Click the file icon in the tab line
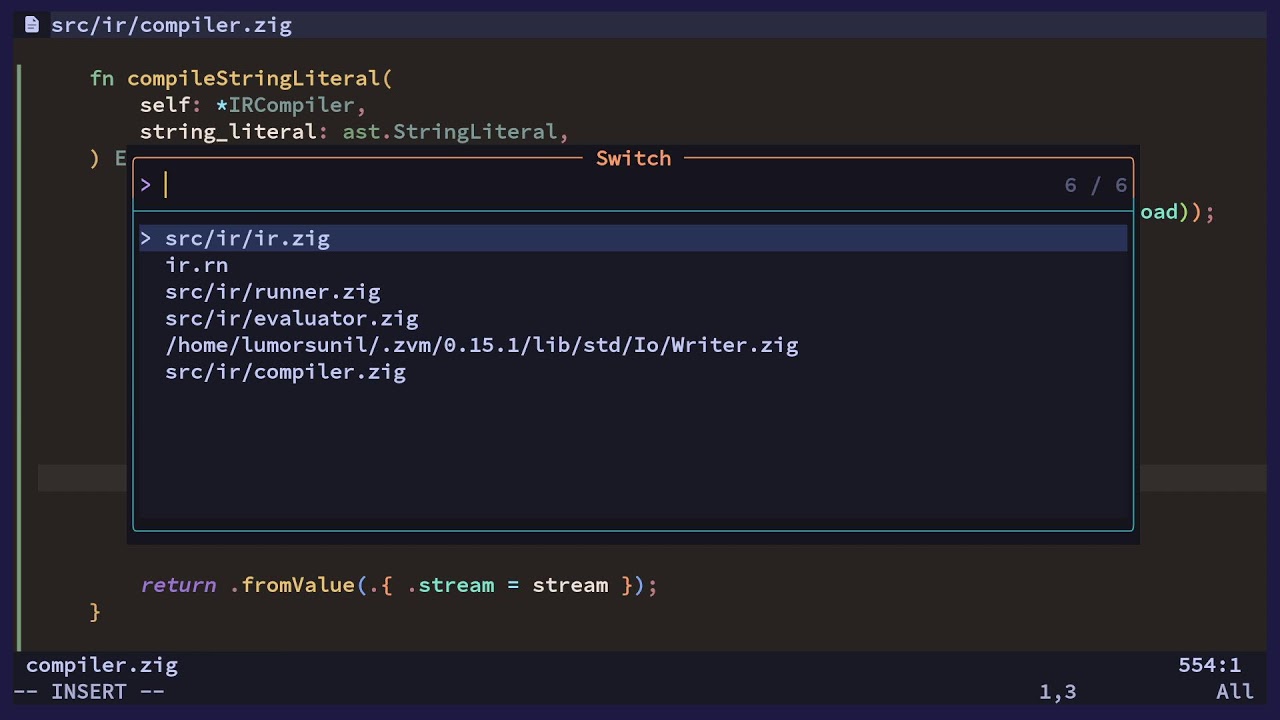This screenshot has height=720, width=1280. click(x=32, y=25)
